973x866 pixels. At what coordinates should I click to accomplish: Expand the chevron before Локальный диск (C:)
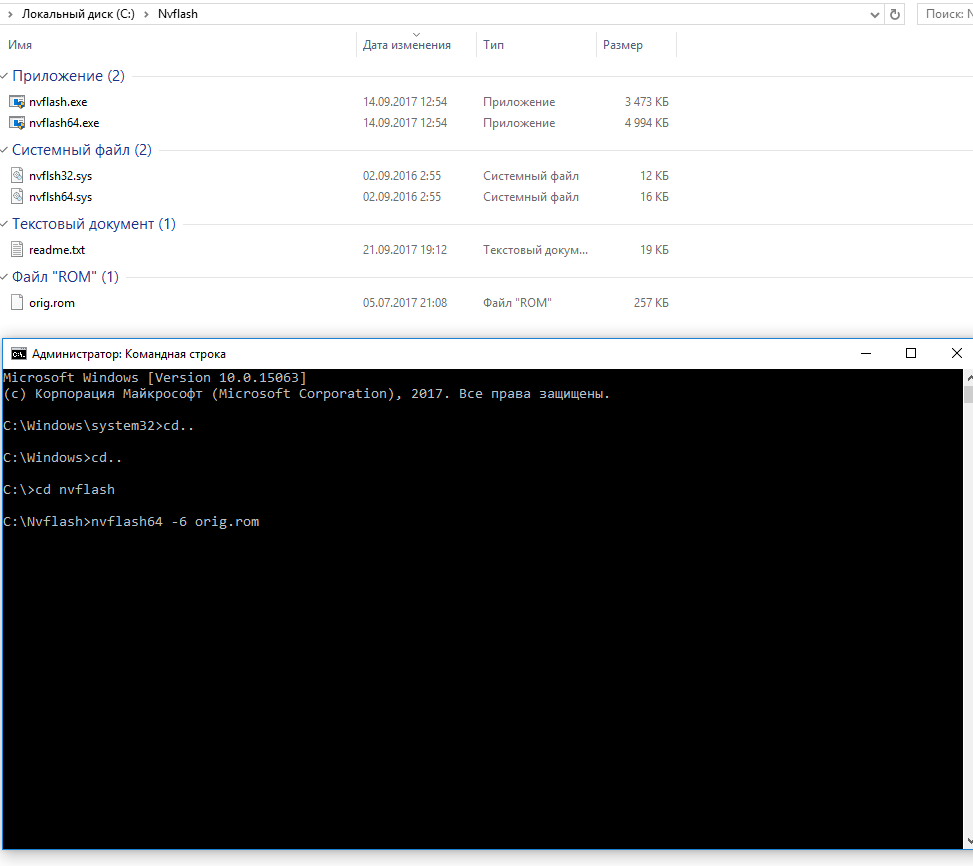pos(10,14)
